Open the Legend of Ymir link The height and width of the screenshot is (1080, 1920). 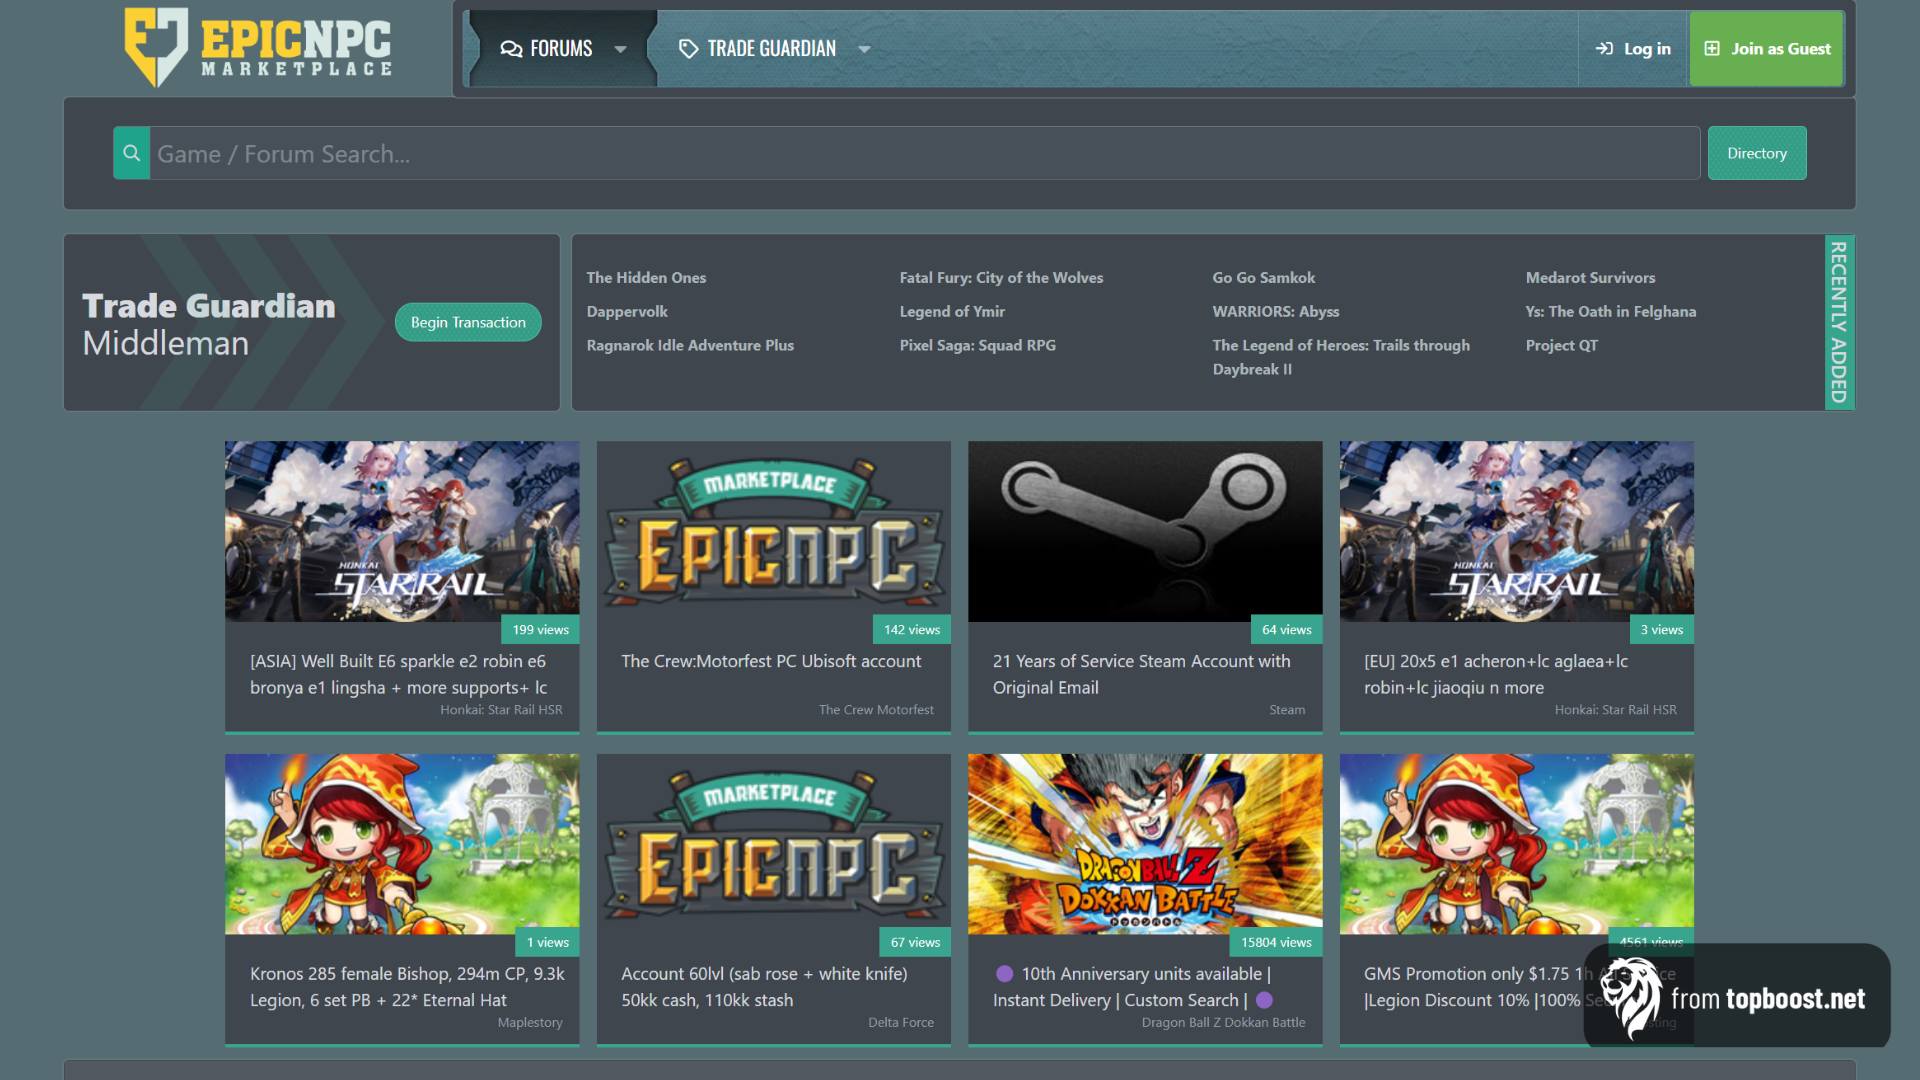click(952, 311)
